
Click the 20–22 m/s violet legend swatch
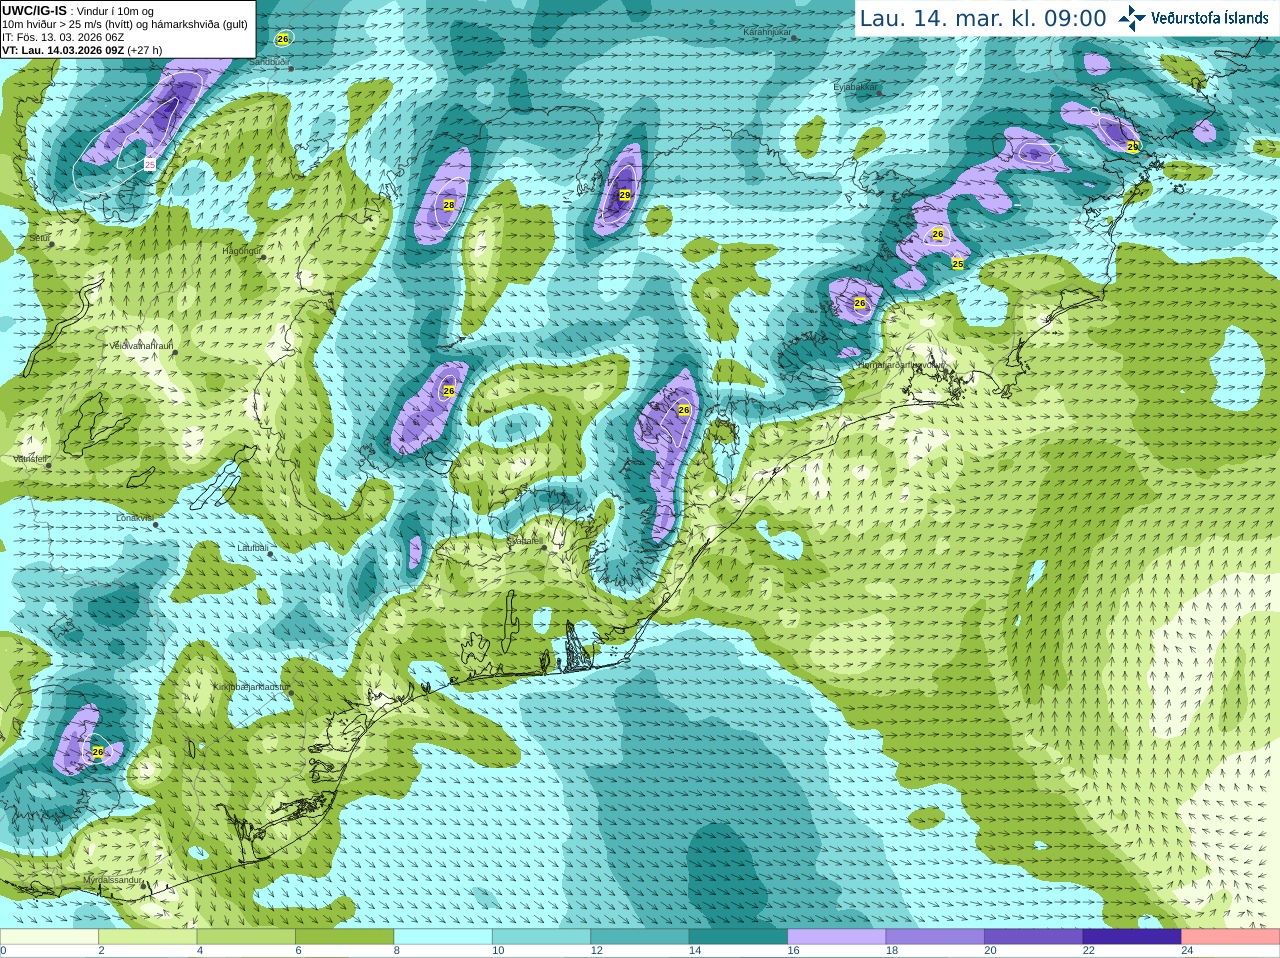pyautogui.click(x=1034, y=937)
